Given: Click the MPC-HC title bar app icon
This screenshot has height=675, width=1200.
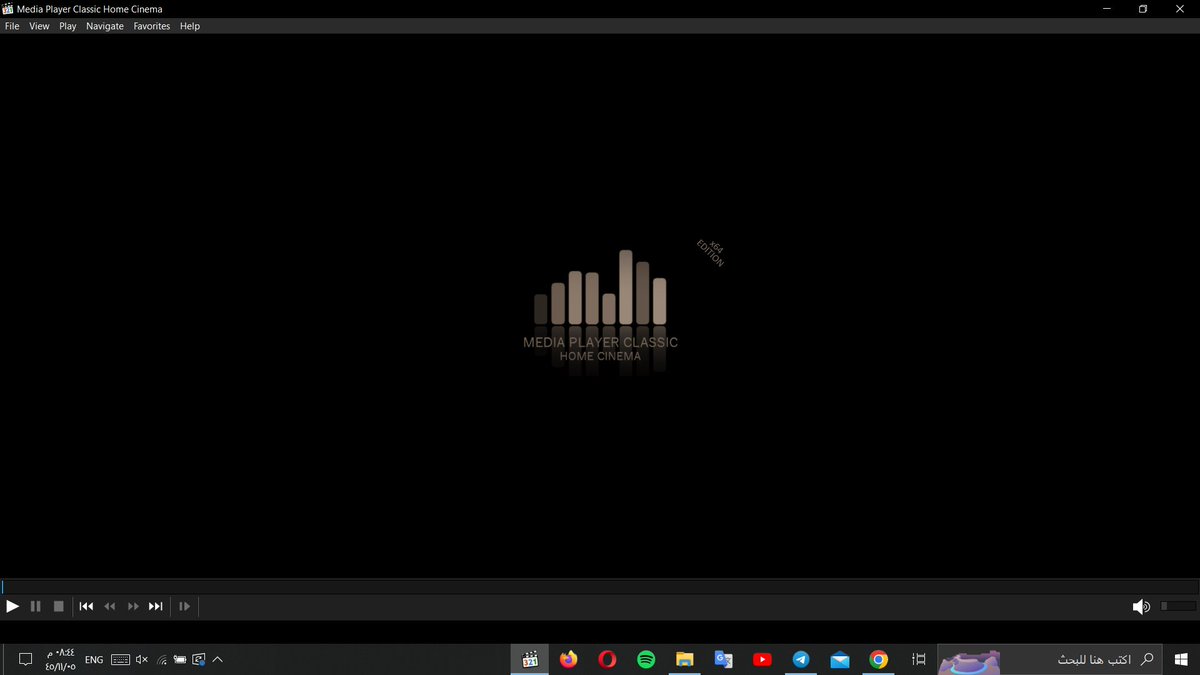Looking at the screenshot, I should 8,9.
